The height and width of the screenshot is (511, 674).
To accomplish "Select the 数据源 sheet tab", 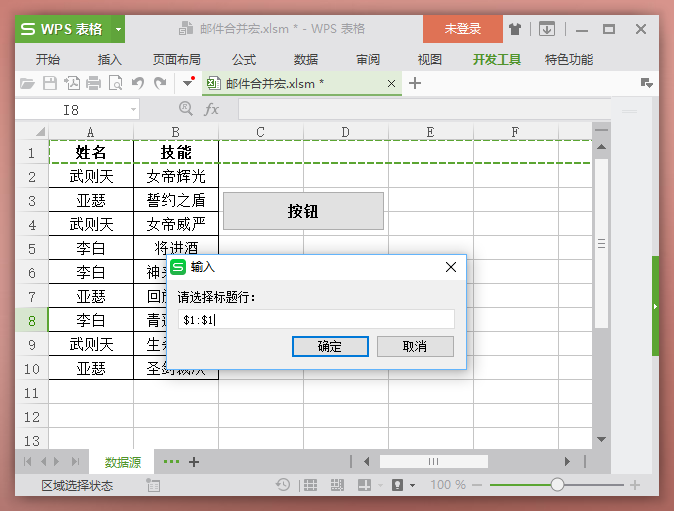I will [x=123, y=462].
